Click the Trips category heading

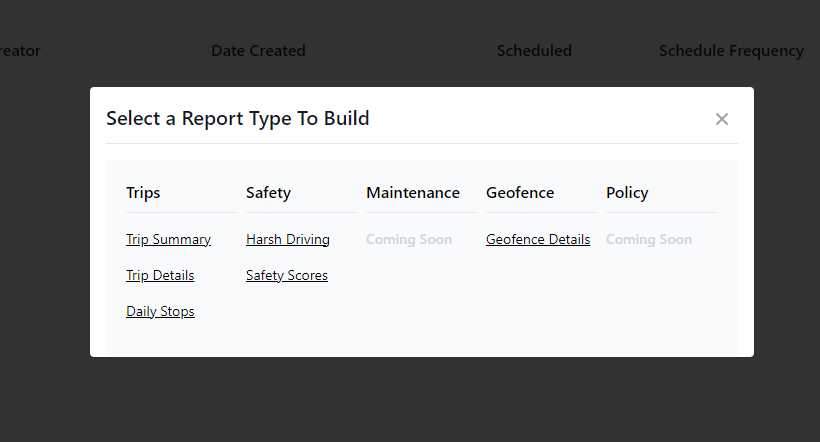pos(143,193)
